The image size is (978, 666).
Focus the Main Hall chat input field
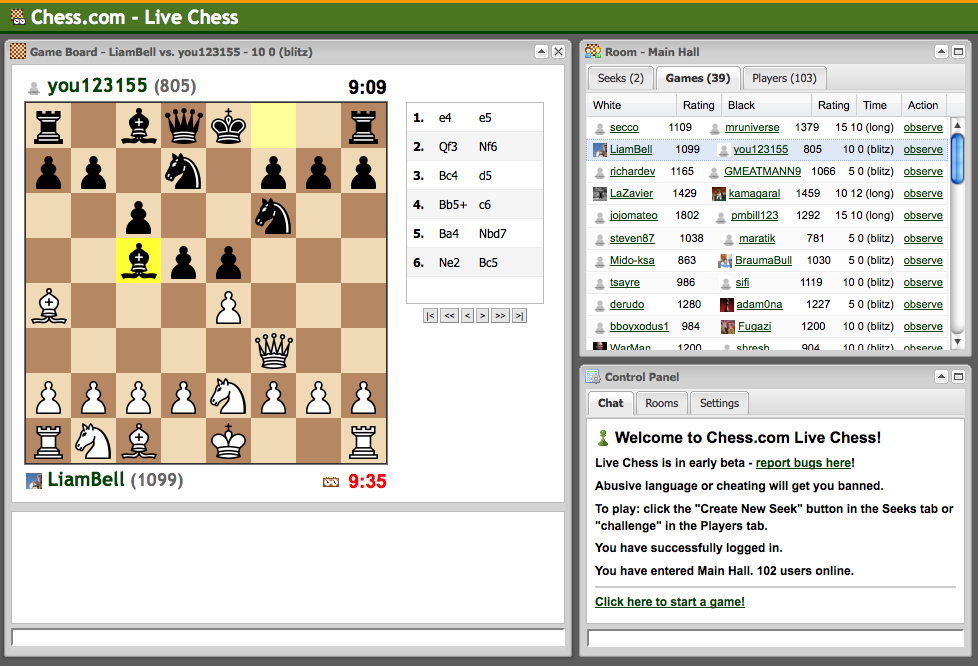776,638
